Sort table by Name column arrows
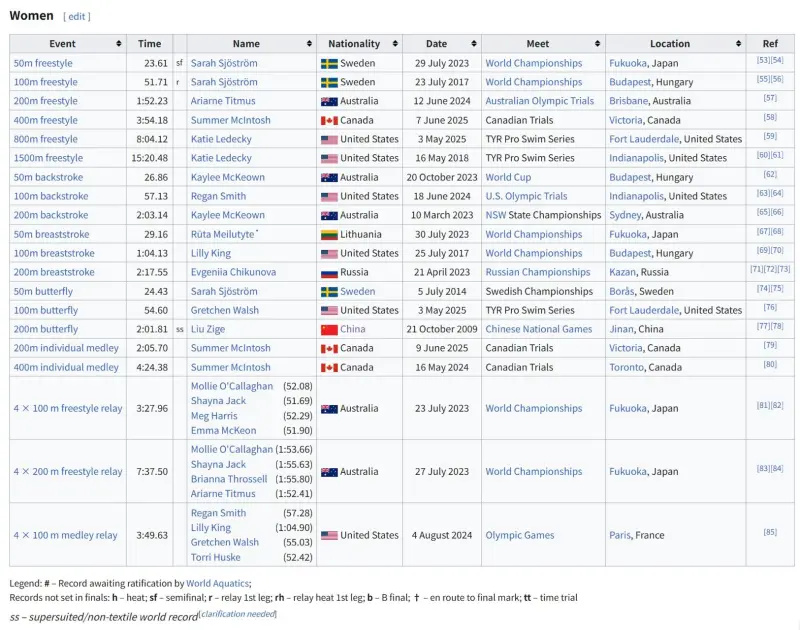 (309, 44)
